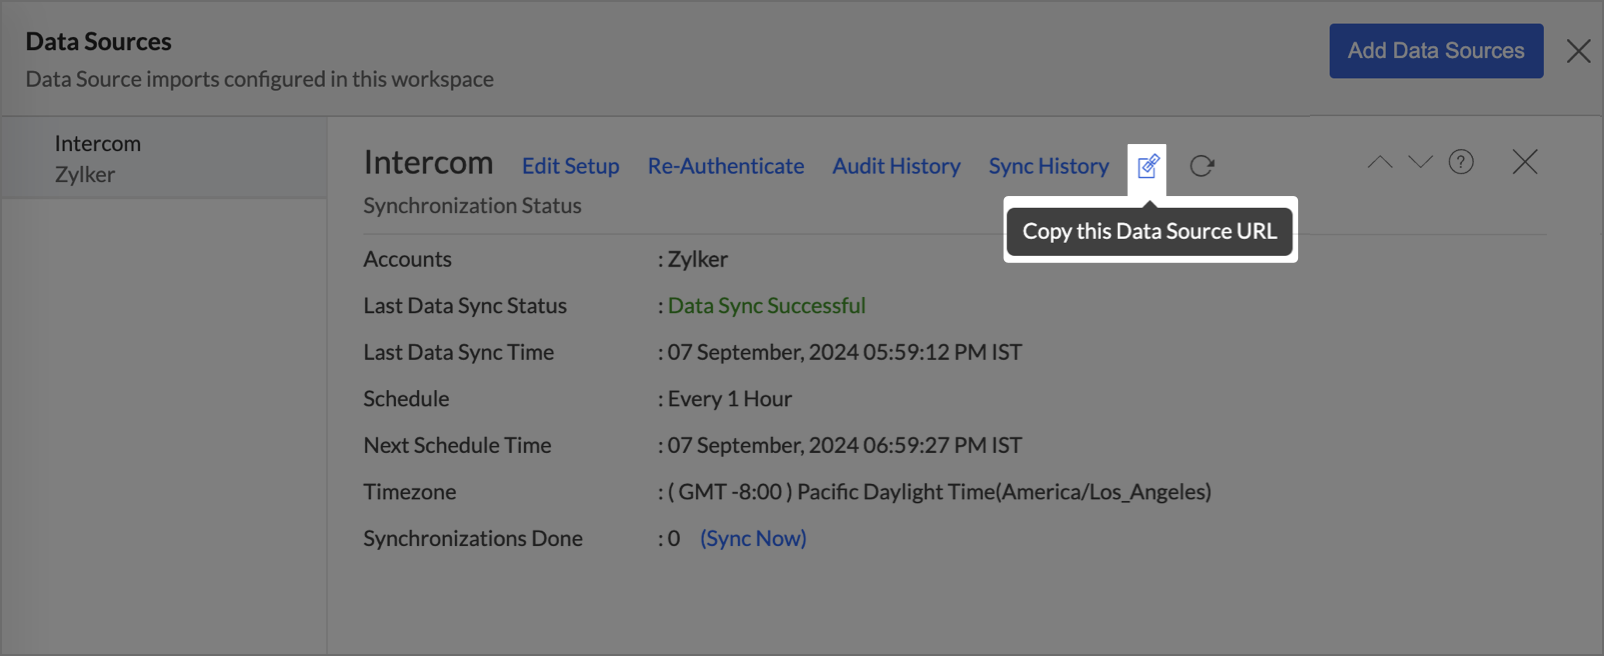Screen dimensions: 1604x656
Task: Click the refresh icon next to Sync History
Action: 1202,165
